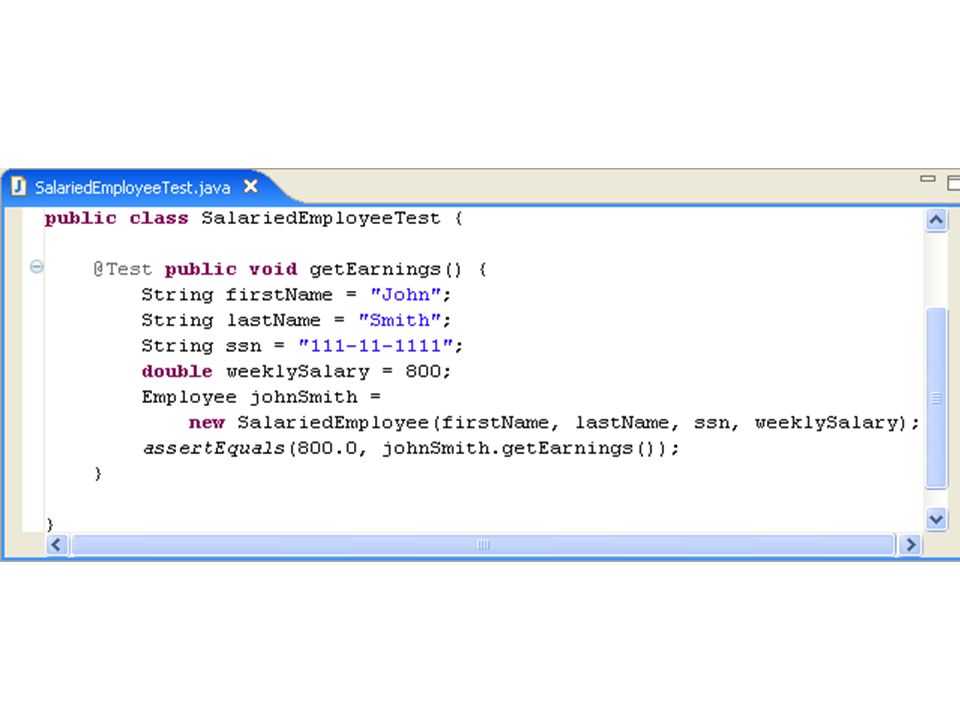Click the getEarnings() method name in its declaration

[x=385, y=269]
